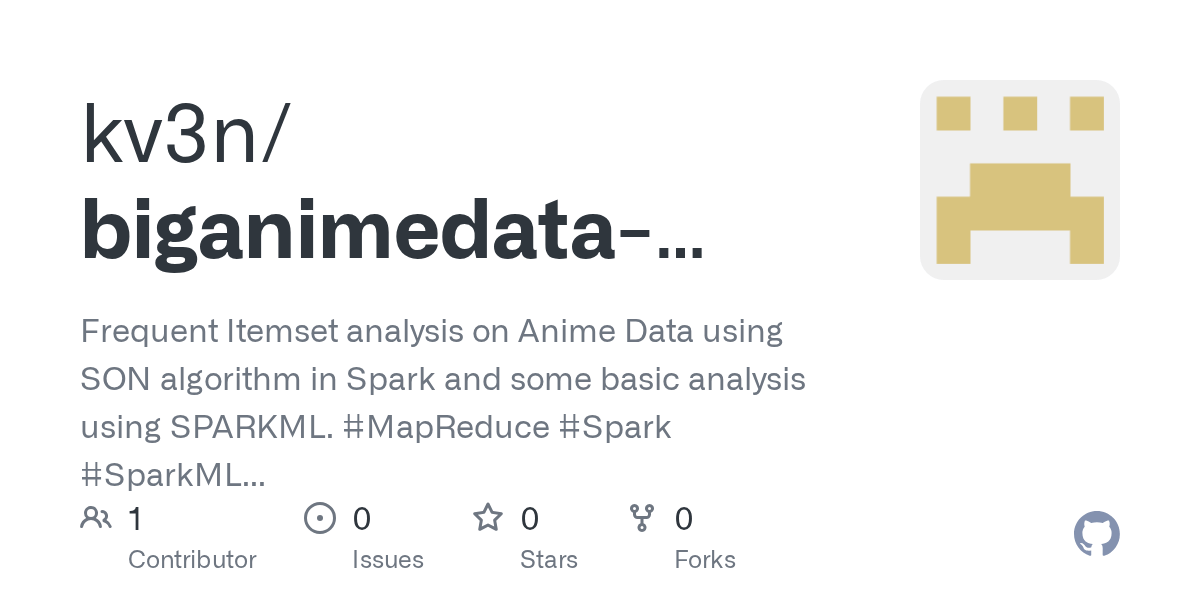Select the Contributor label
1200x600 pixels.
point(192,559)
